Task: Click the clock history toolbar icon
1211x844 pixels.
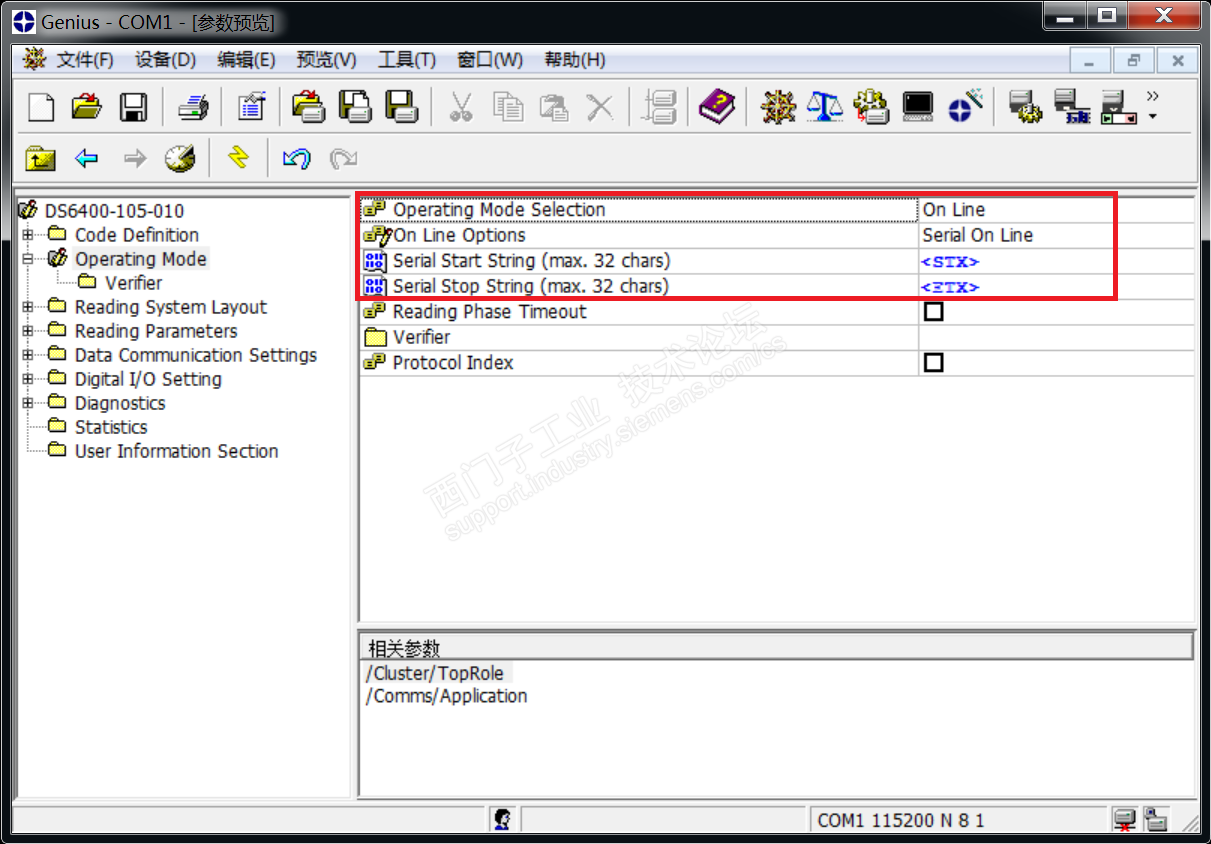Action: tap(180, 158)
